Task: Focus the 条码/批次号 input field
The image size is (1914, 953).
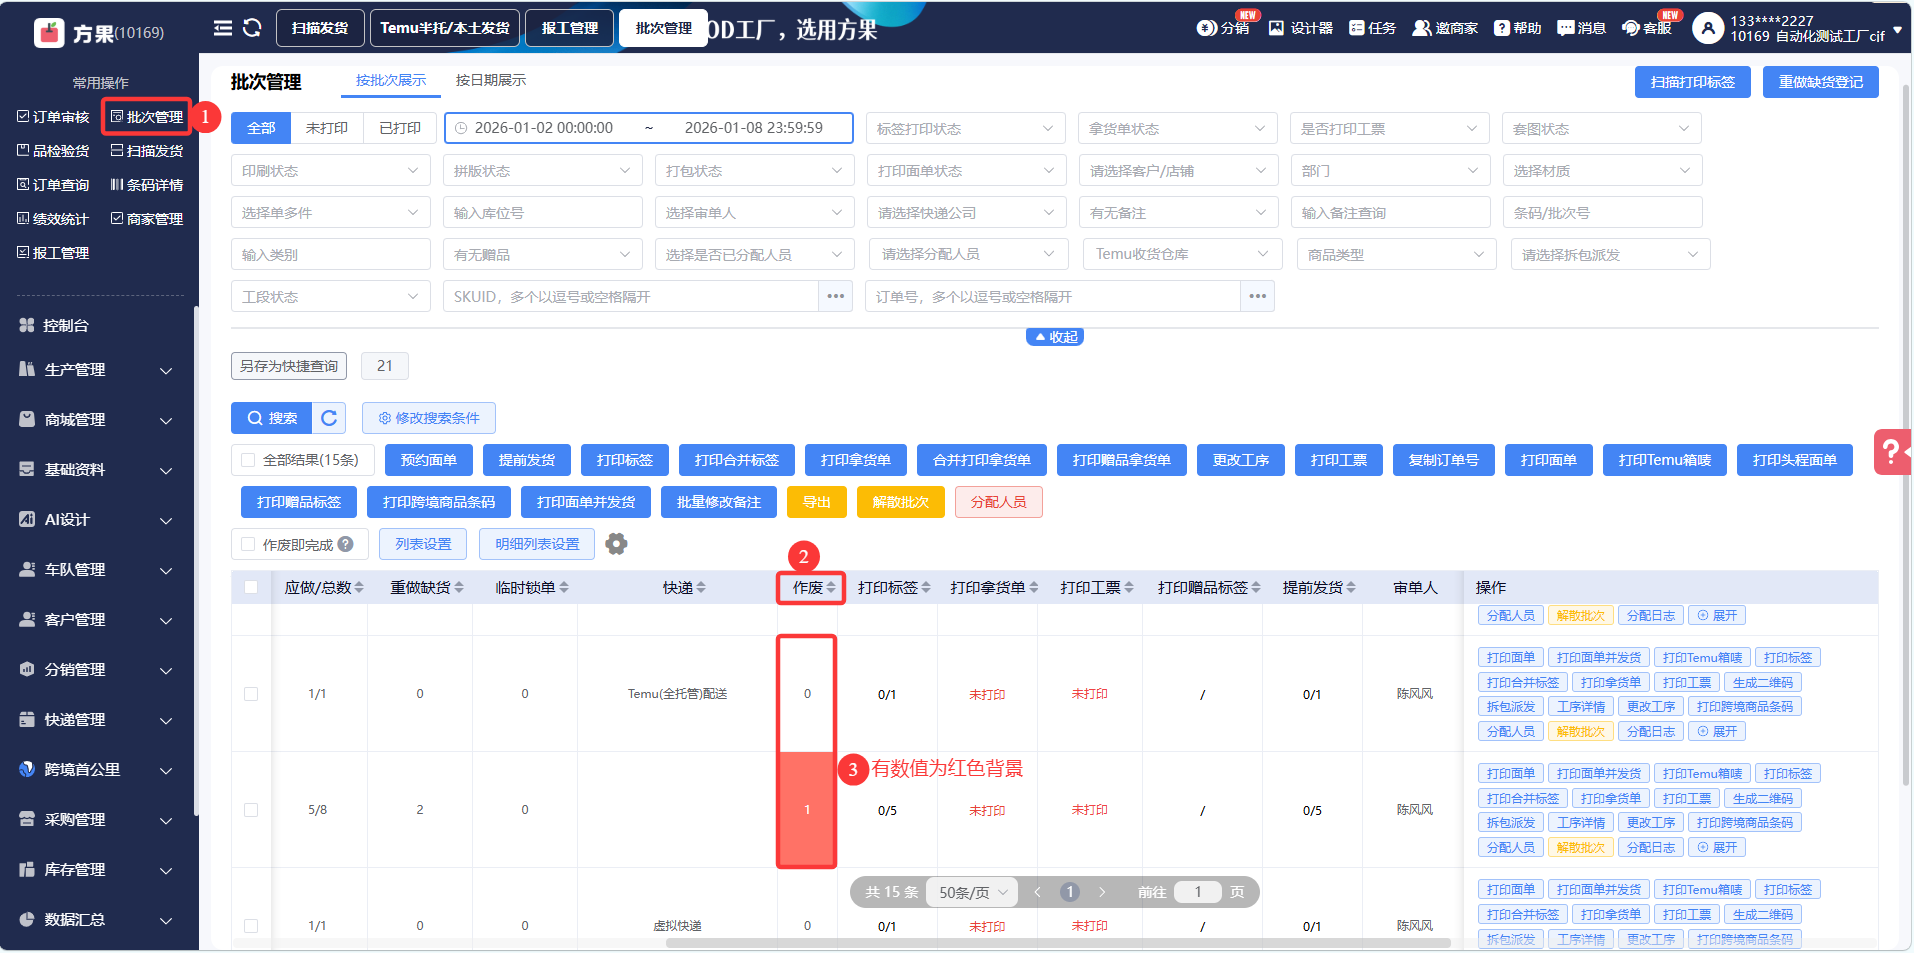Action: click(x=1602, y=213)
